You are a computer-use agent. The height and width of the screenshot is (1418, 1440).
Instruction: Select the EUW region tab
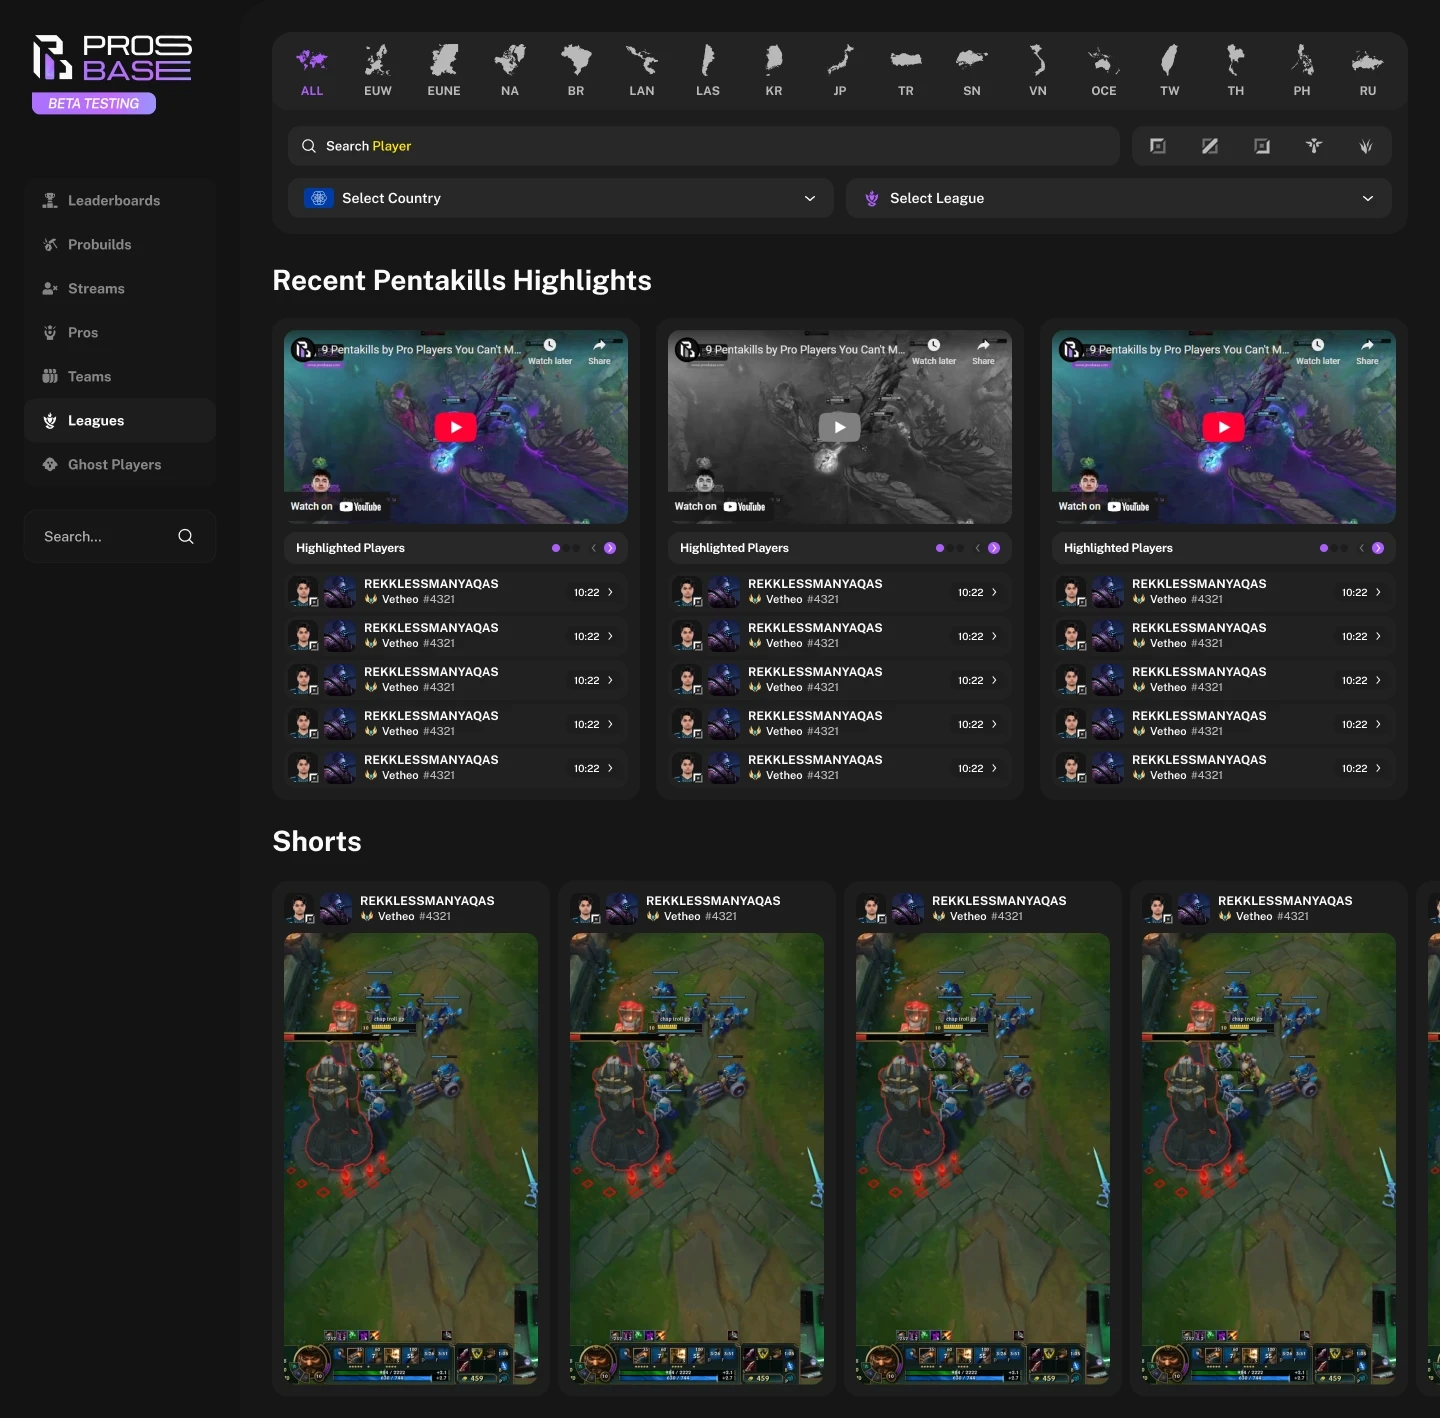378,71
